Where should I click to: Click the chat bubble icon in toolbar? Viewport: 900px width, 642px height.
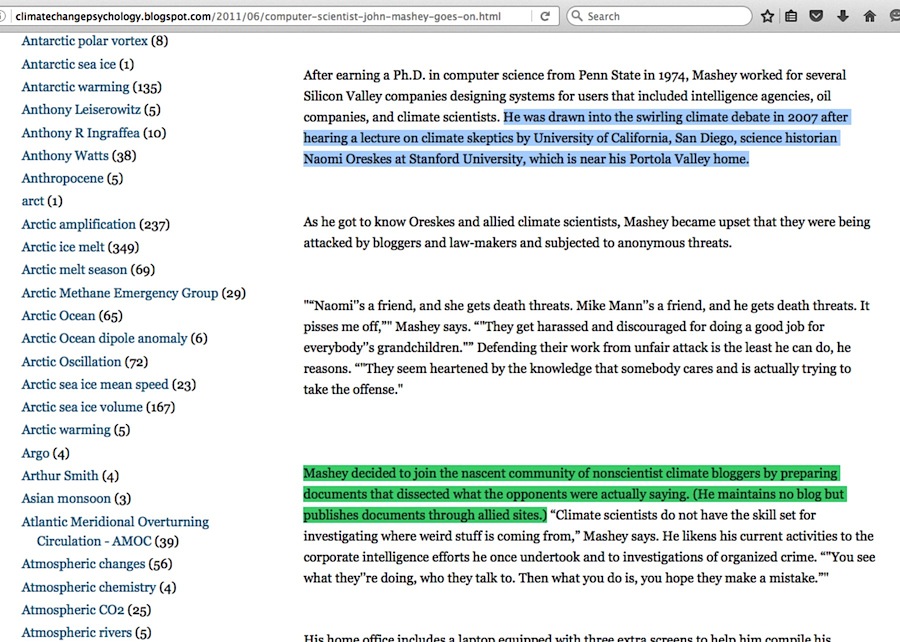click(893, 17)
